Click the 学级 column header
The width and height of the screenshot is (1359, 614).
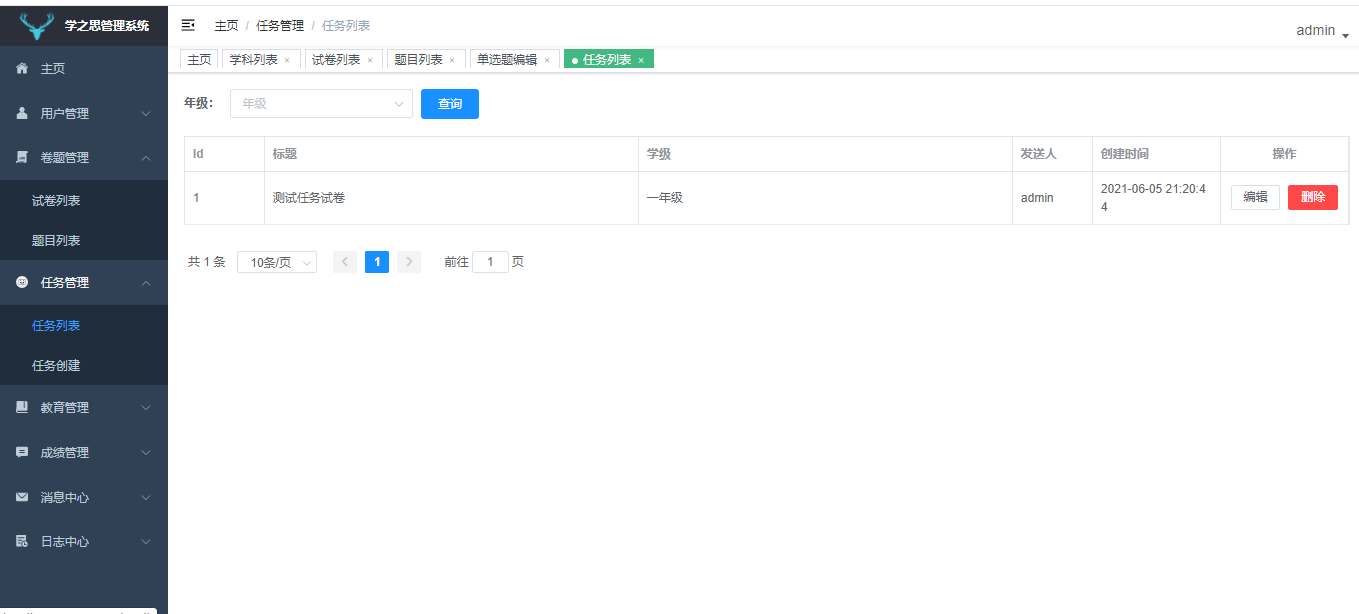point(825,154)
